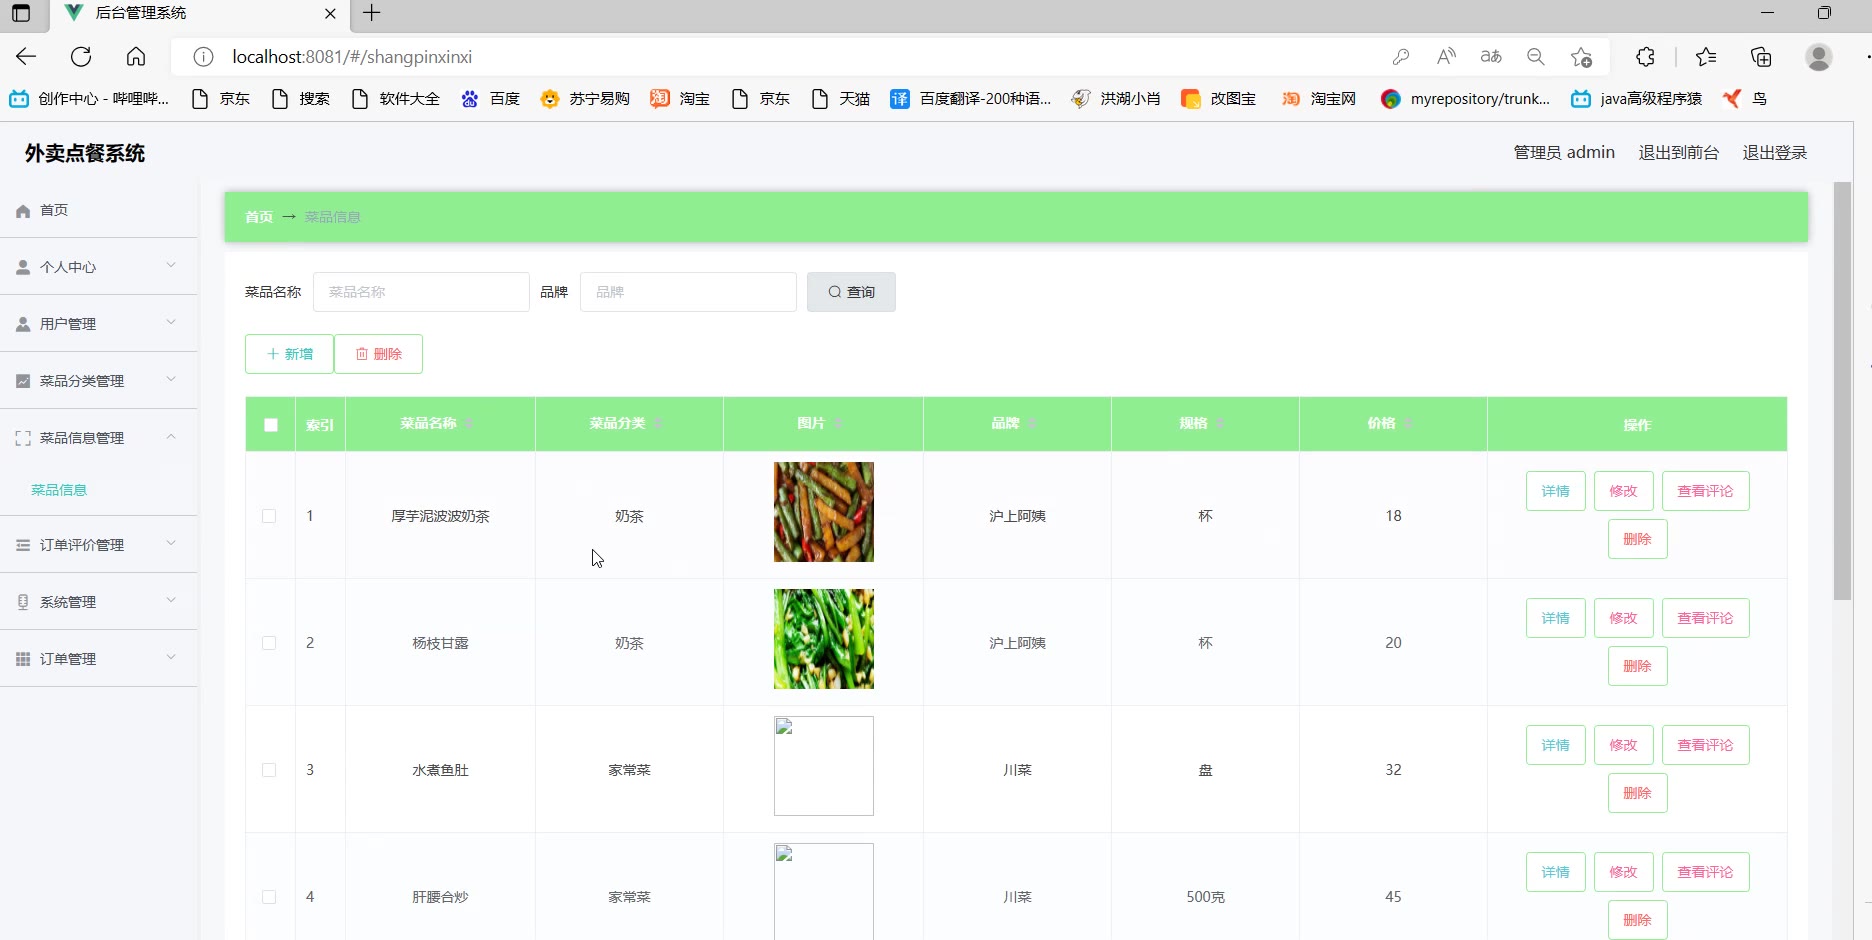Select the checkbox for row 水煮鱼肚
Screen dimensions: 1872x940
[x=269, y=770]
